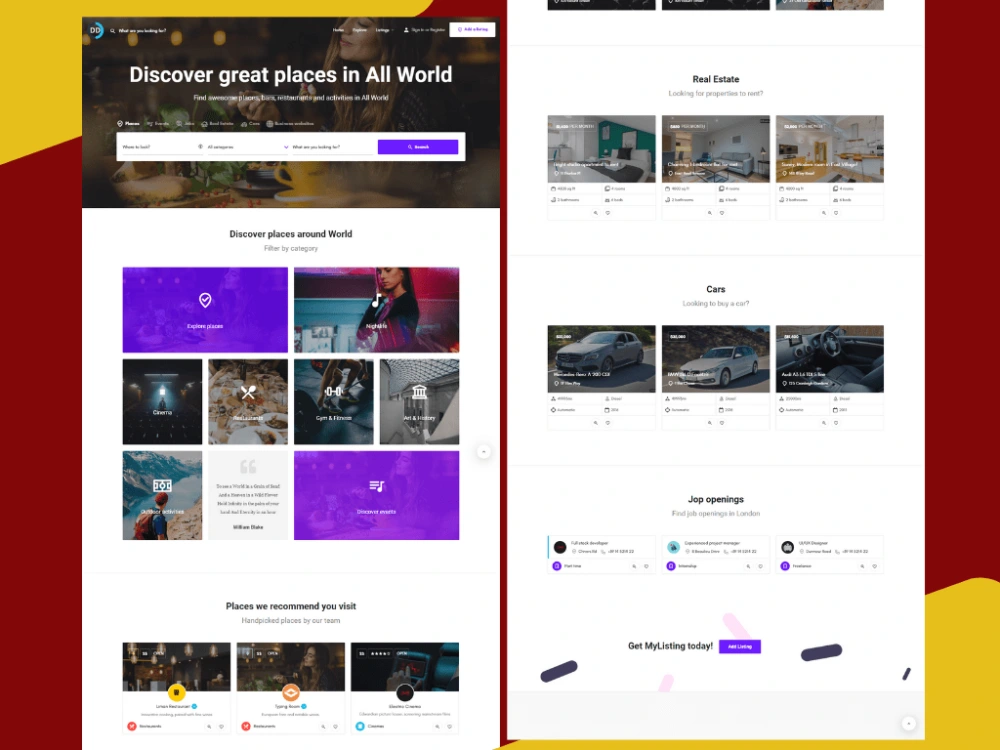The image size is (1000, 750).
Task: Select the Jobs search tab
Action: [185, 124]
